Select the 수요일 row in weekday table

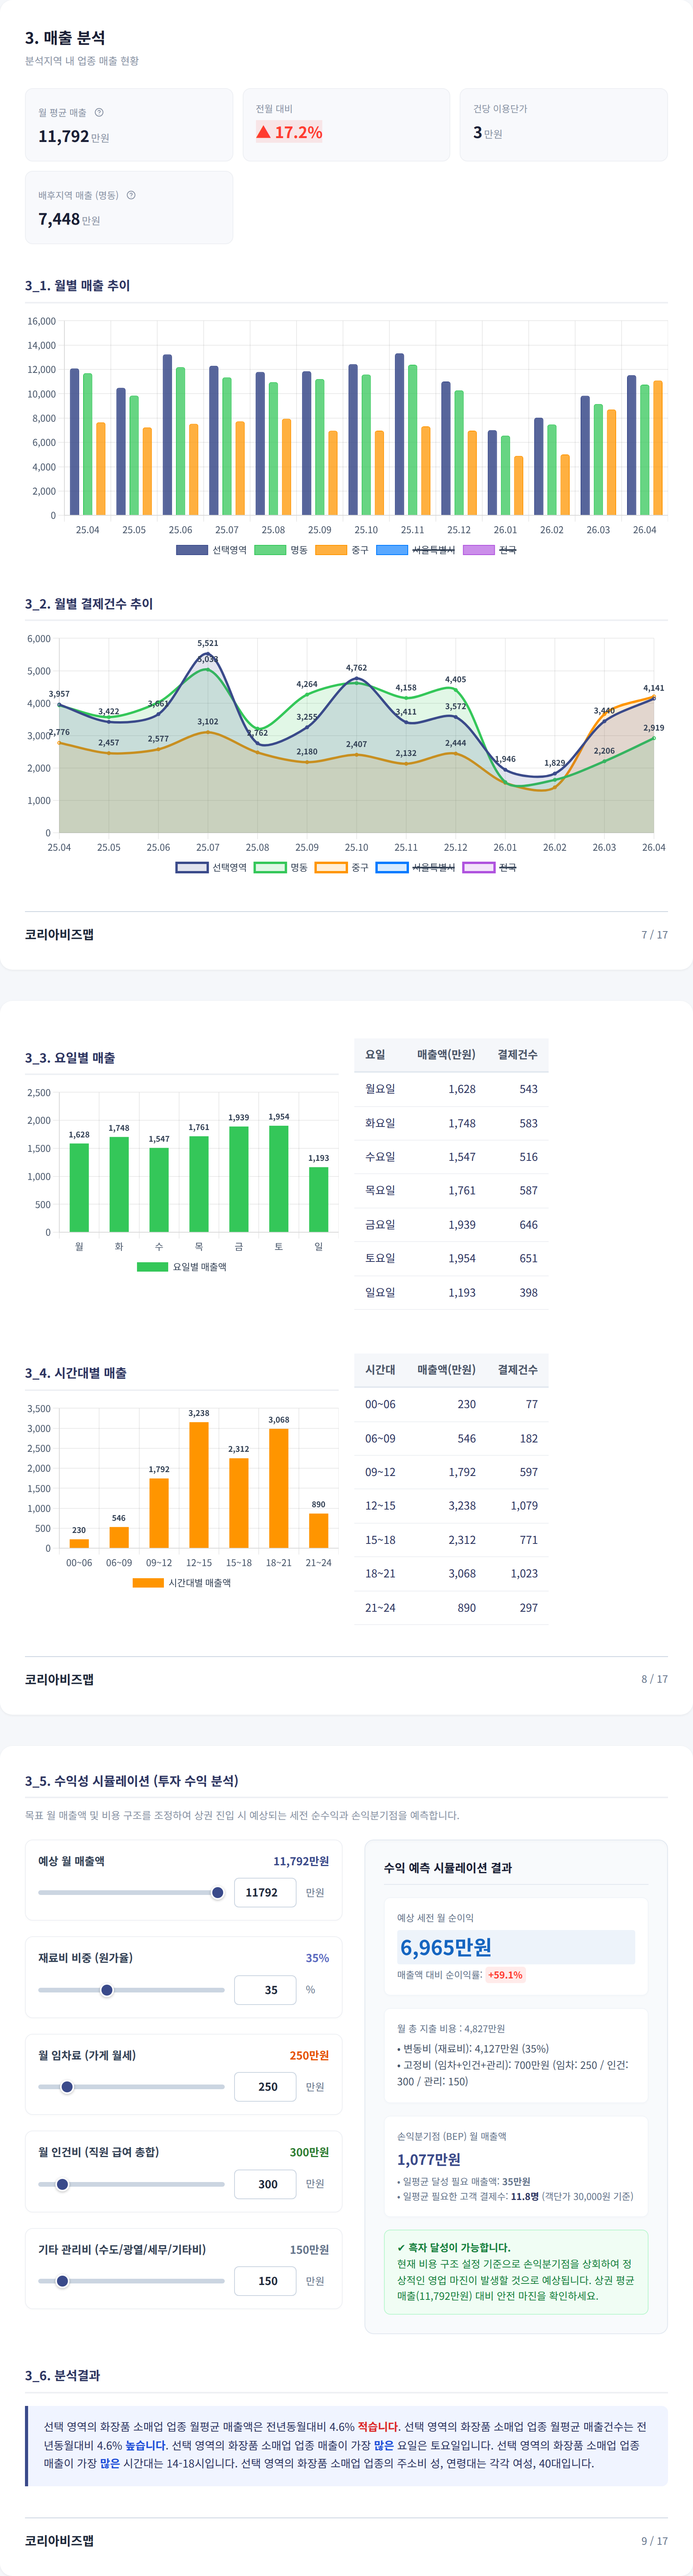pyautogui.click(x=451, y=1157)
